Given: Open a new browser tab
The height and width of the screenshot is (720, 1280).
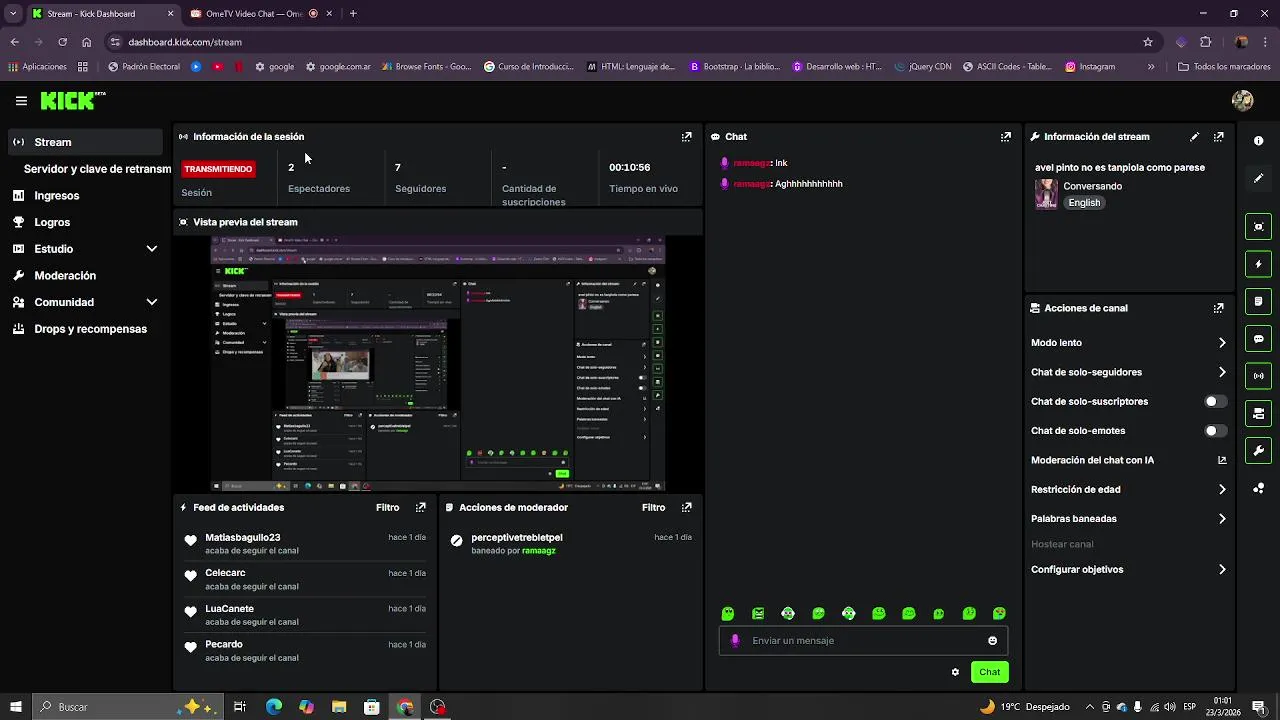Looking at the screenshot, I should pyautogui.click(x=353, y=14).
